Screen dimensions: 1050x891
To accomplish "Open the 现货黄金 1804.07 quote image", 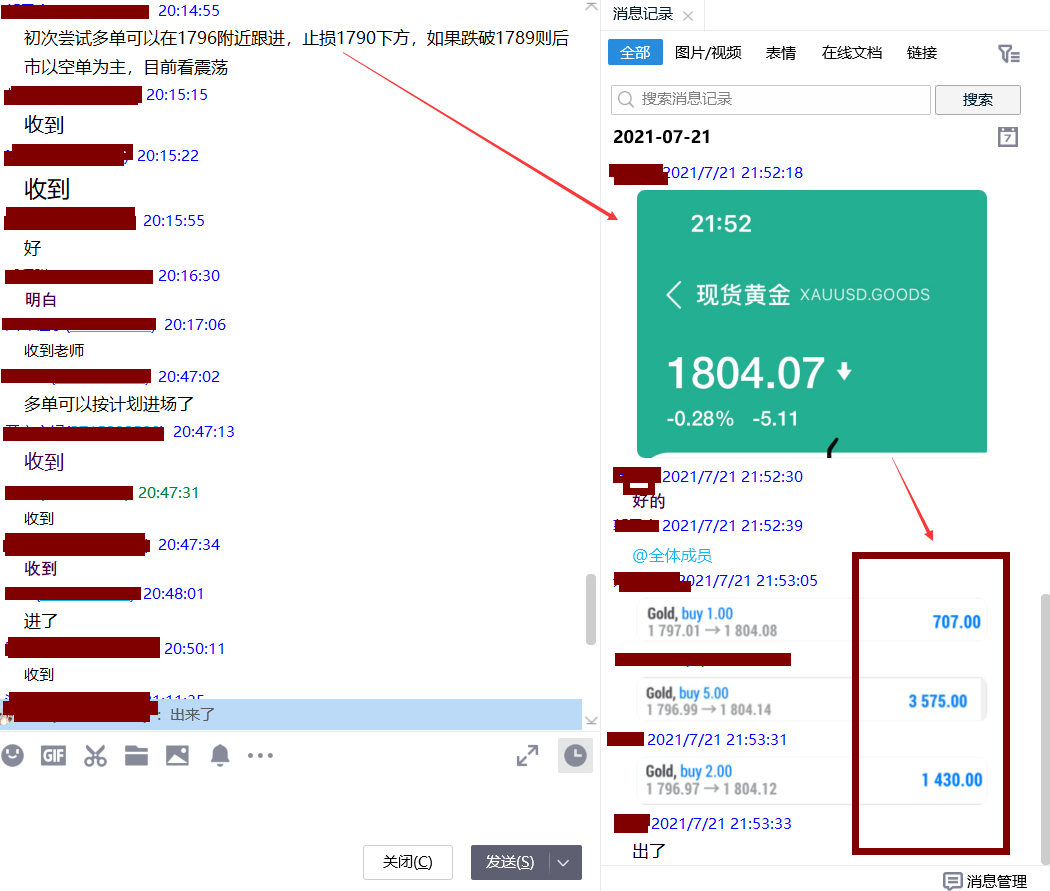I will pos(812,324).
